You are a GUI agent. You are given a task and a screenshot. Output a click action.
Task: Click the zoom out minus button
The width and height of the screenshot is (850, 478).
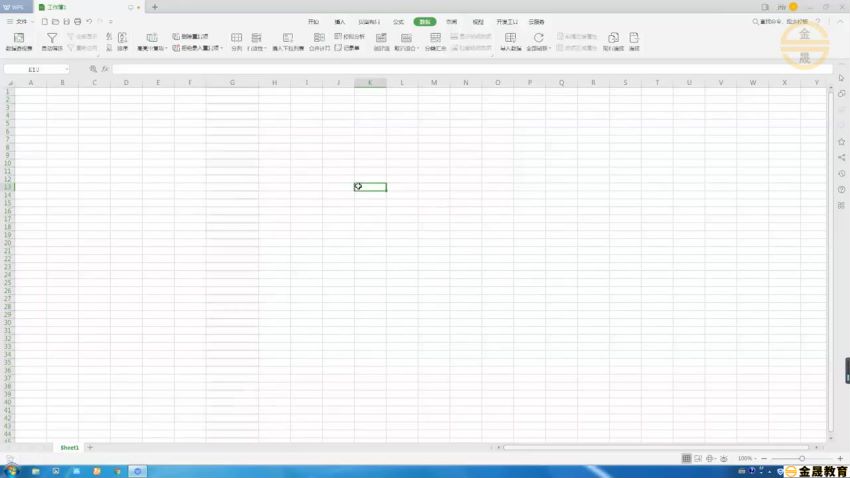[x=764, y=458]
